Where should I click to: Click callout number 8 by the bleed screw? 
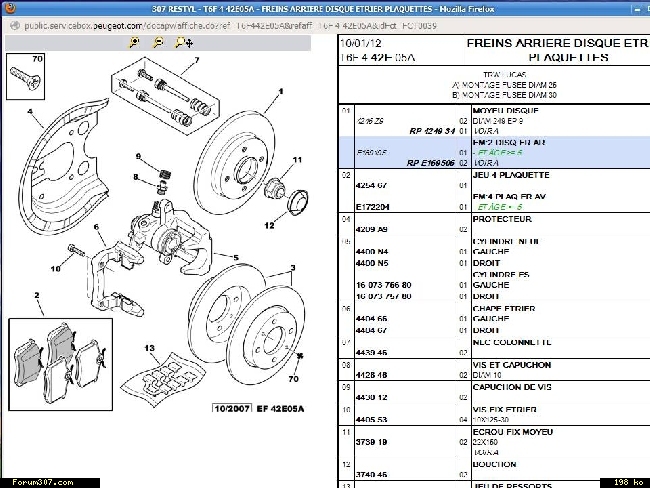click(x=136, y=177)
